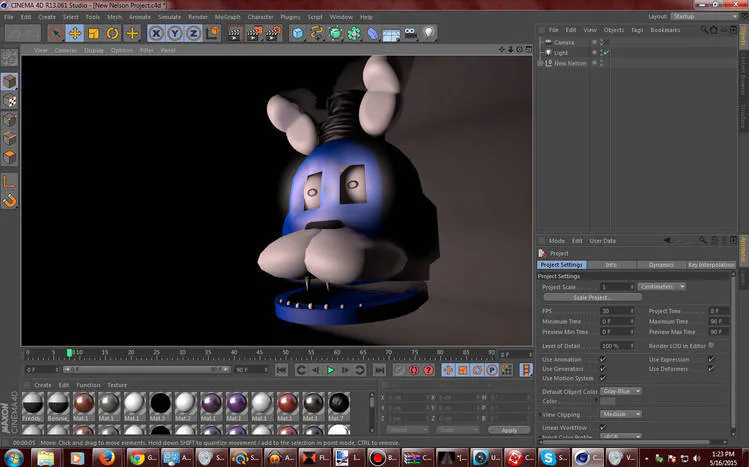Open the Centimeters unit dropdown
Image resolution: width=749 pixels, height=467 pixels.
661,286
